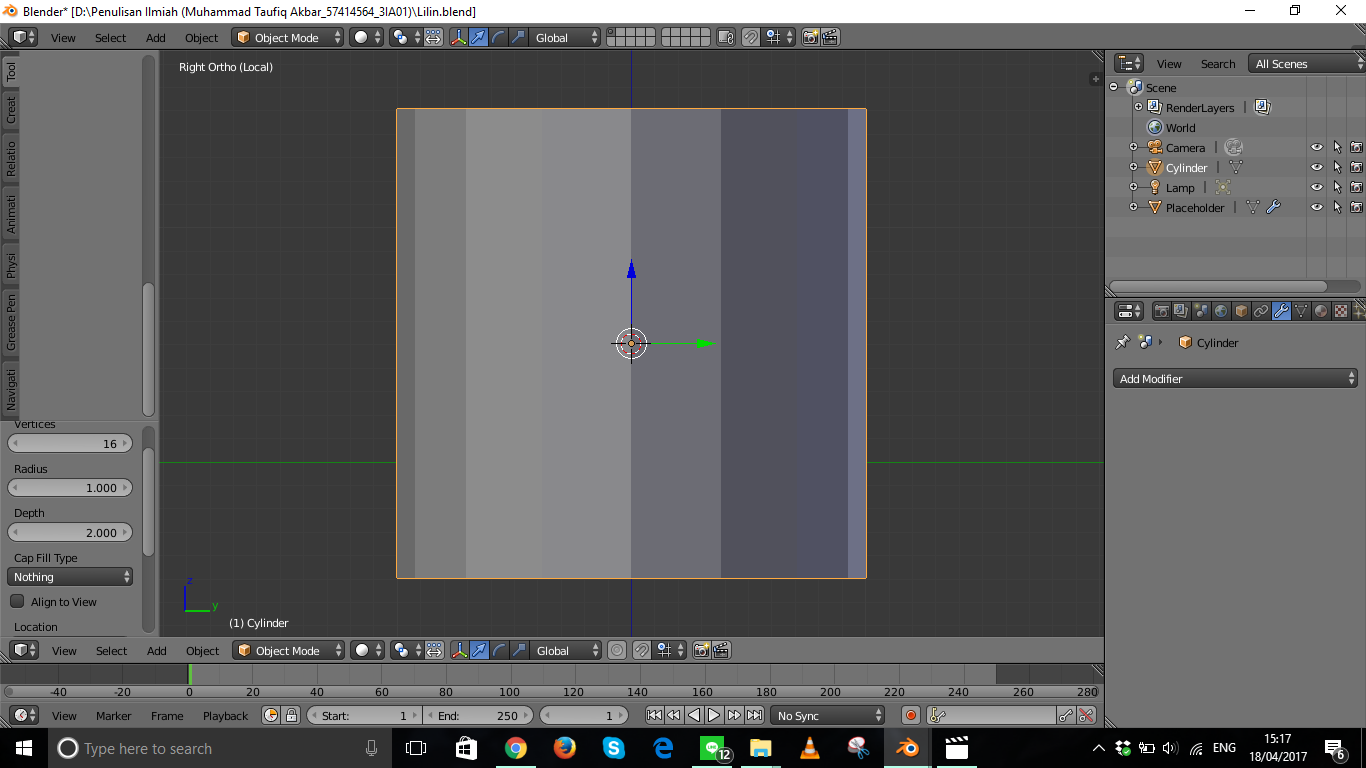1366x768 pixels.
Task: Click the Radius field showing 1.000
Action: point(70,488)
